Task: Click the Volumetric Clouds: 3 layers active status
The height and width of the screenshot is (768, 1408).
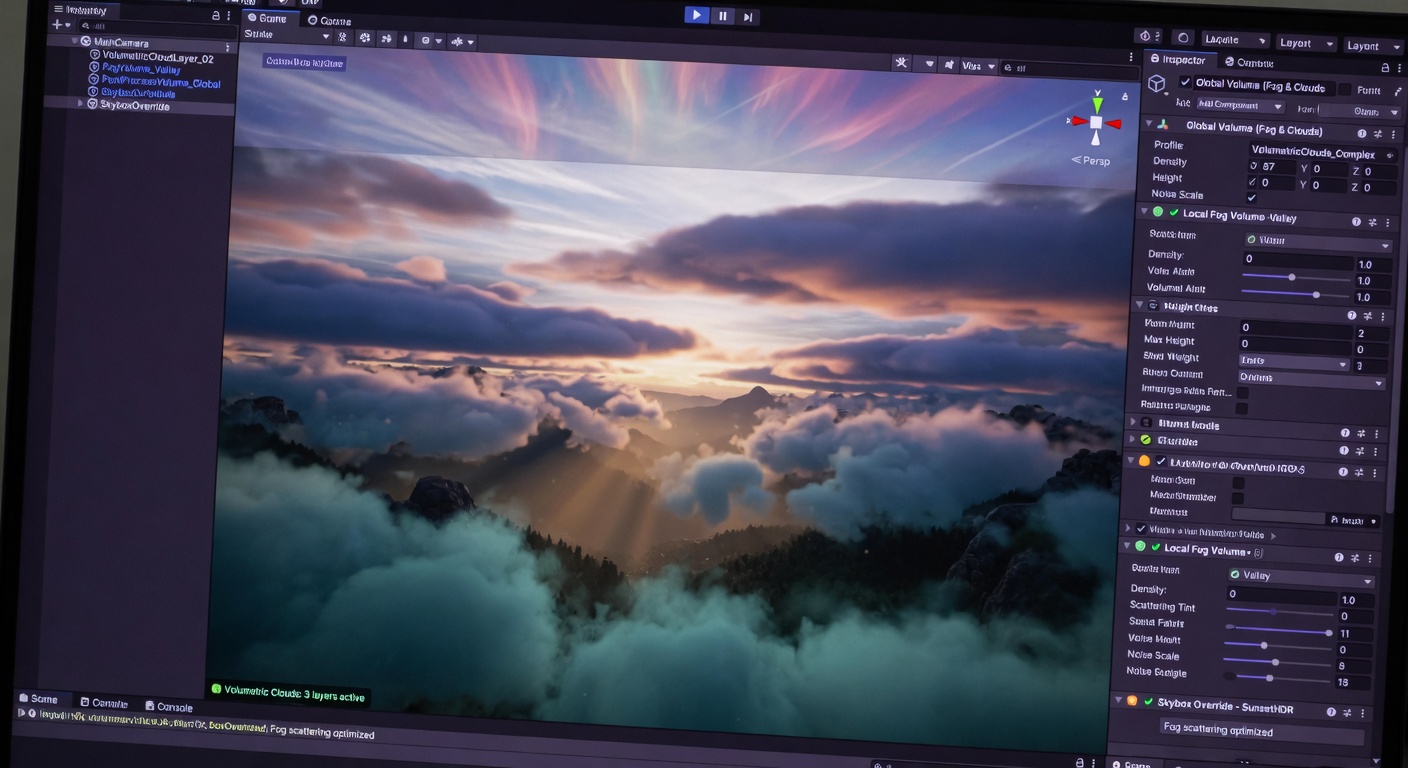Action: pyautogui.click(x=288, y=692)
